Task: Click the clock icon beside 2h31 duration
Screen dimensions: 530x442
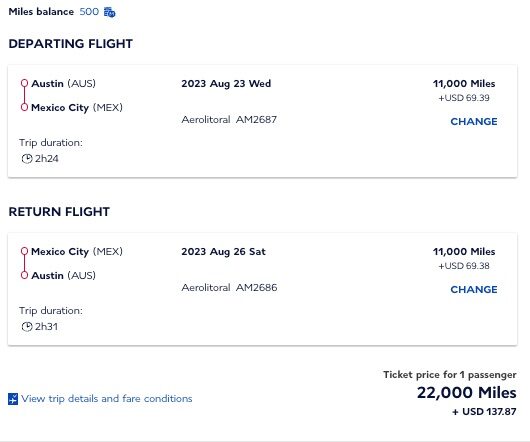Action: (27, 327)
